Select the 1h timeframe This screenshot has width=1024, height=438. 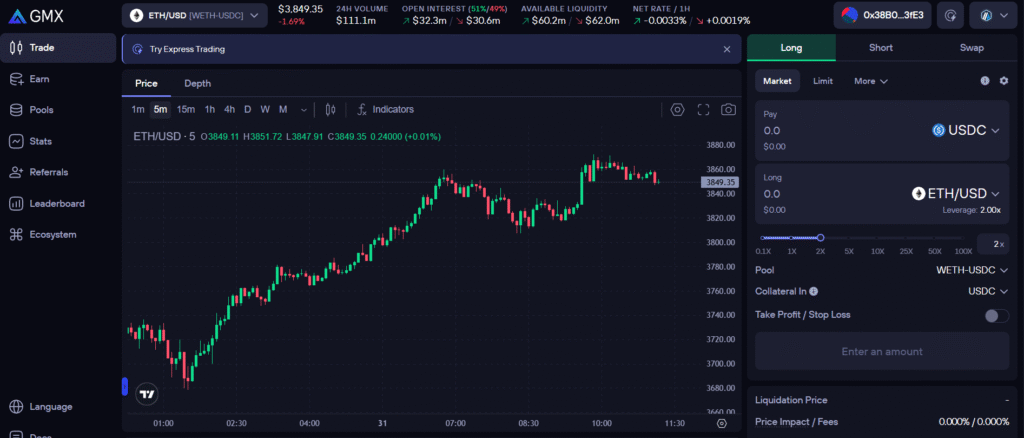[210, 110]
